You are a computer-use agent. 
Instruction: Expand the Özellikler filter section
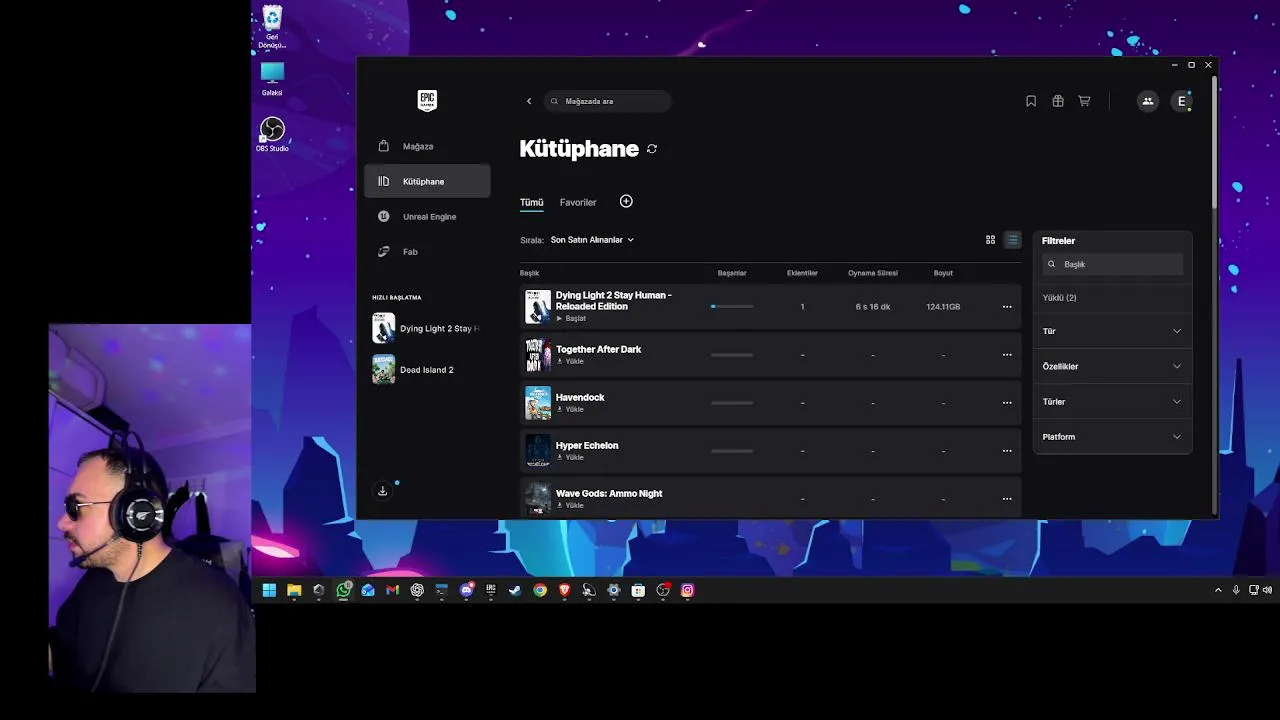pos(1112,366)
